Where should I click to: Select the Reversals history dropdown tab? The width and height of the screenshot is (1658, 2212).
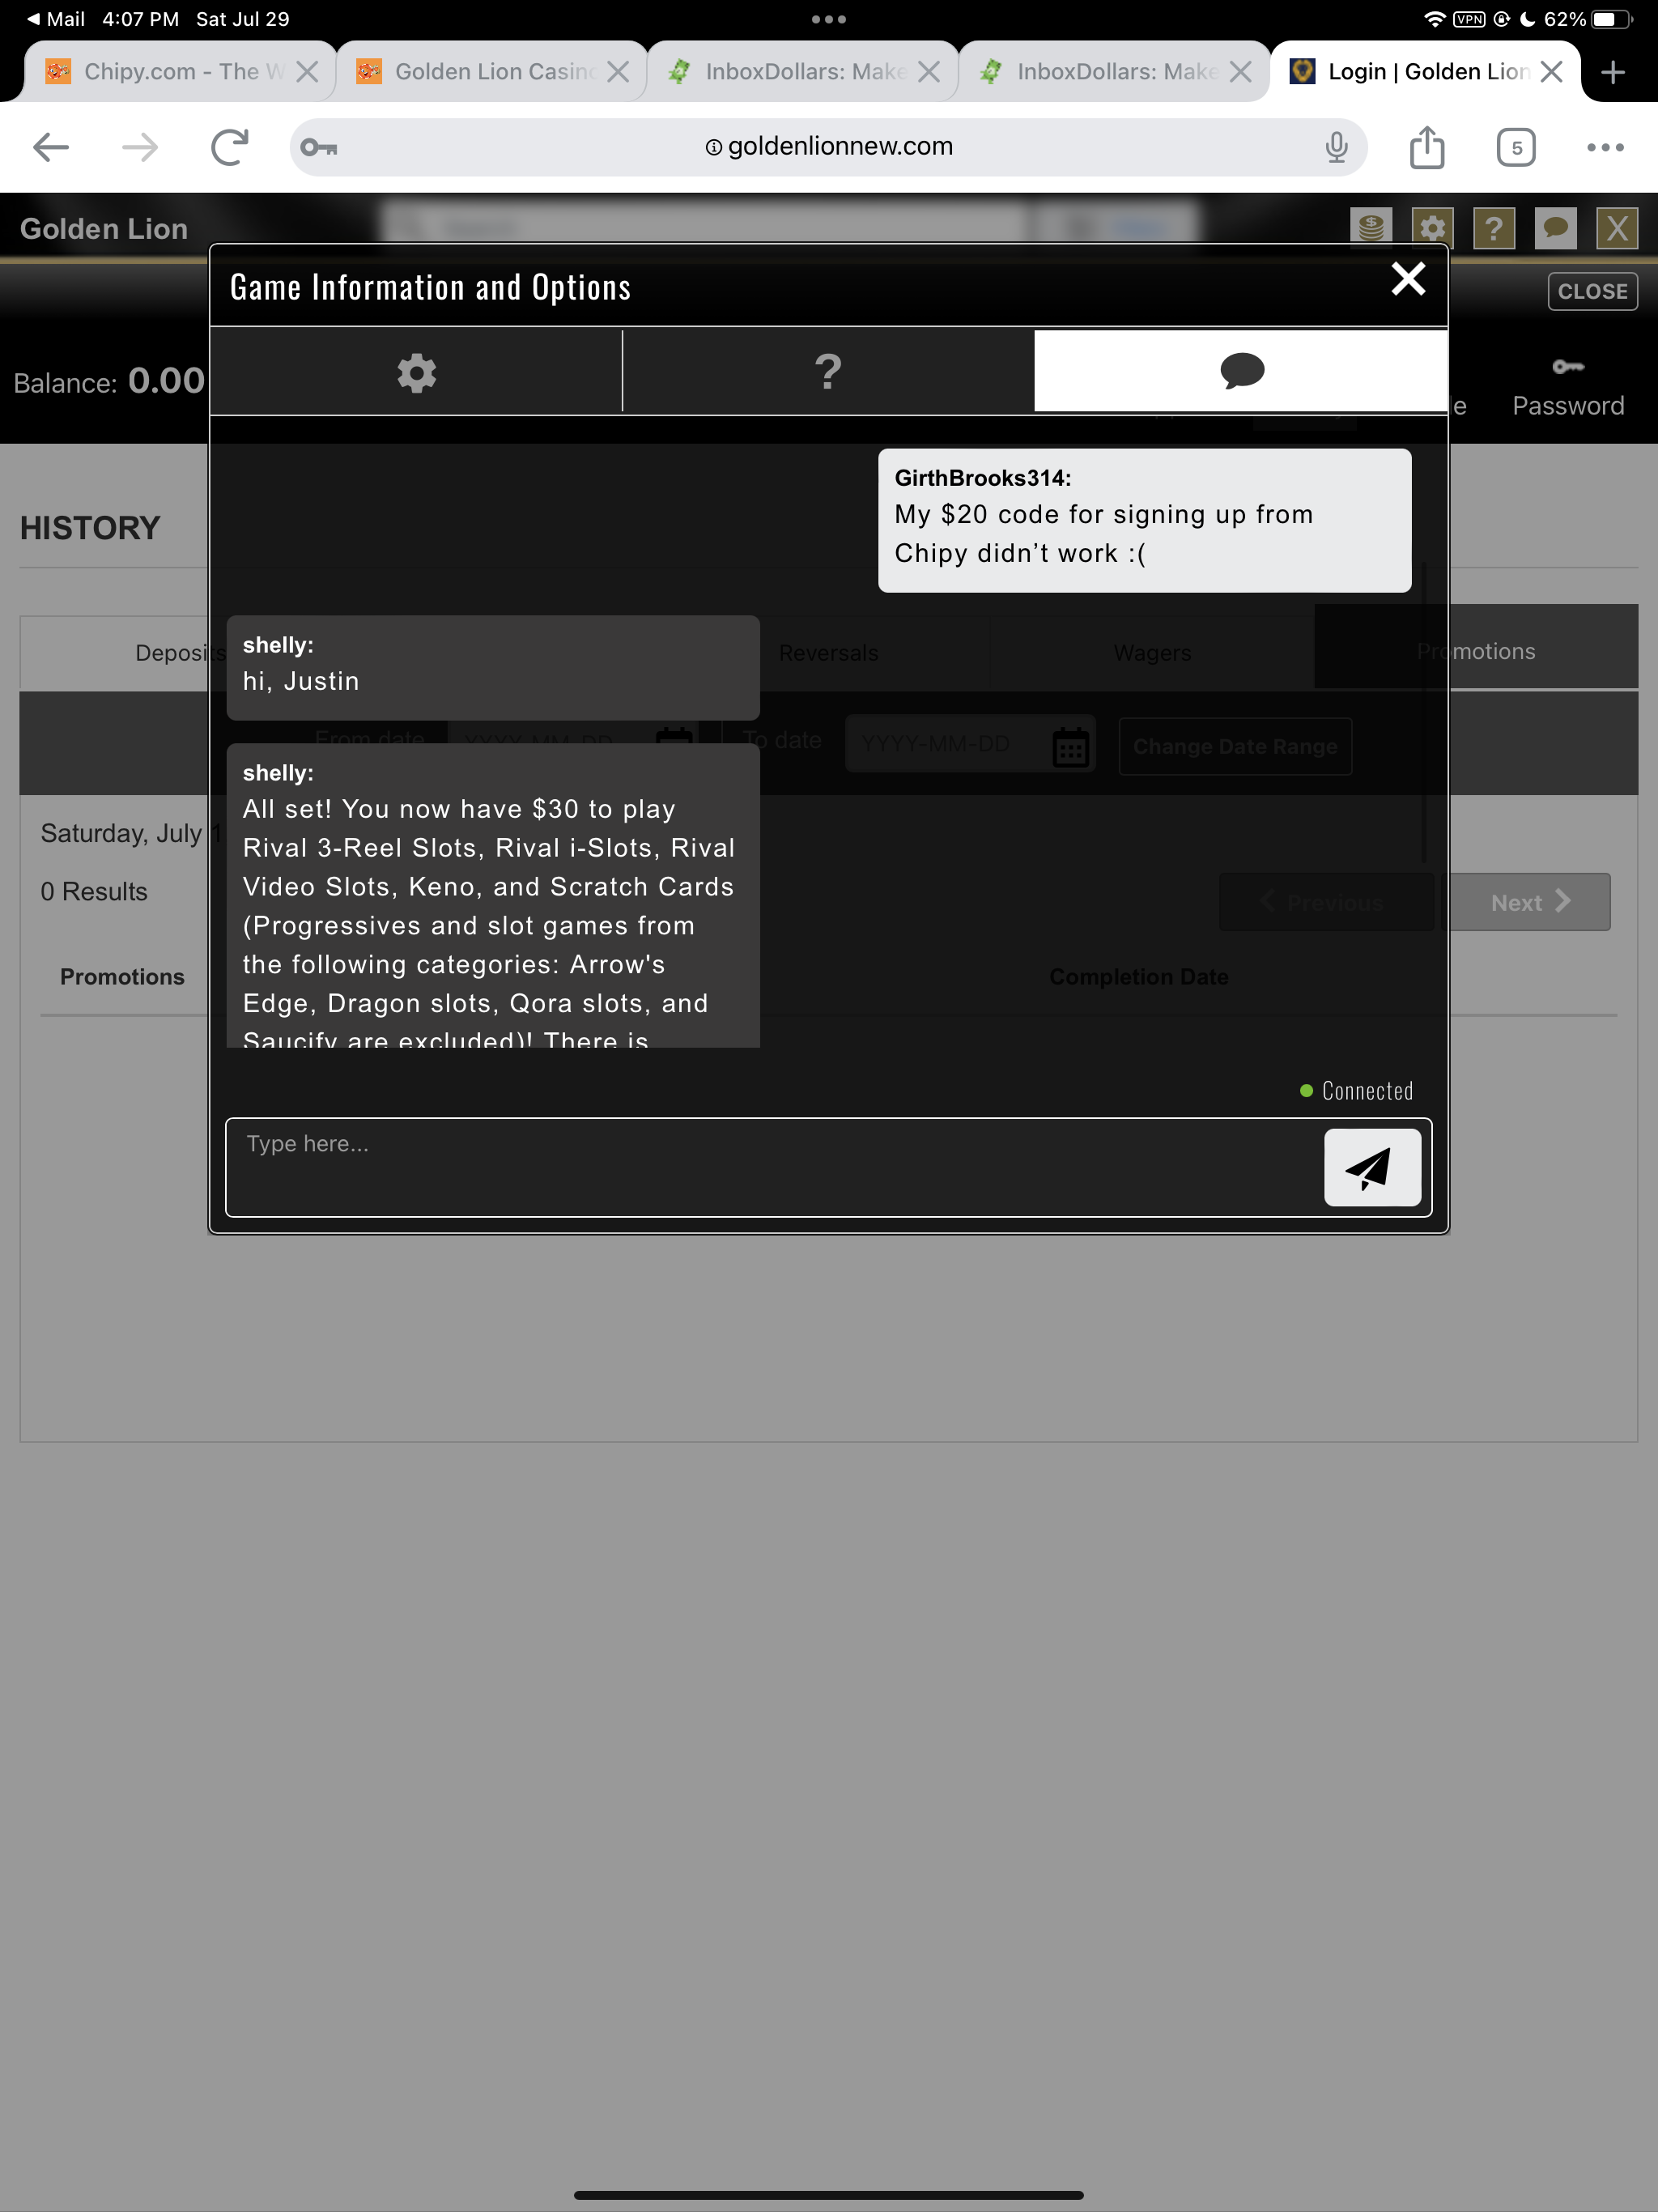click(827, 652)
